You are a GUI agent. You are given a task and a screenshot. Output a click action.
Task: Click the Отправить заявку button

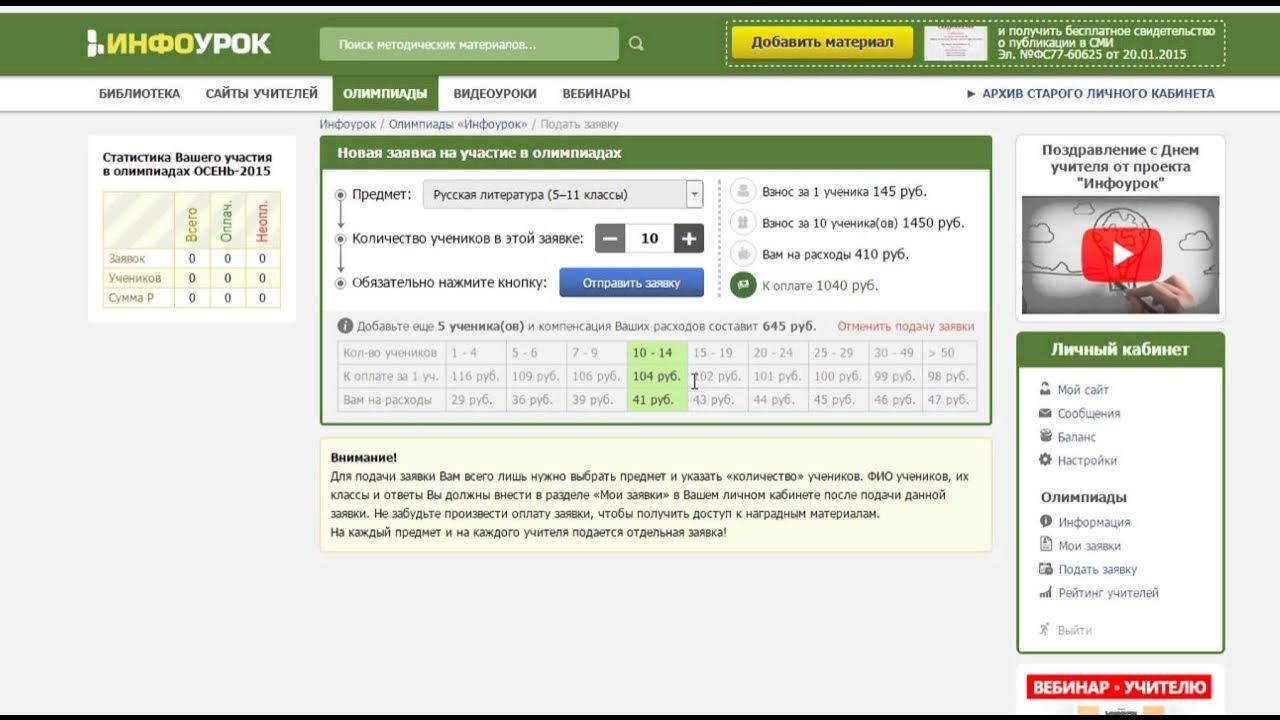point(631,283)
